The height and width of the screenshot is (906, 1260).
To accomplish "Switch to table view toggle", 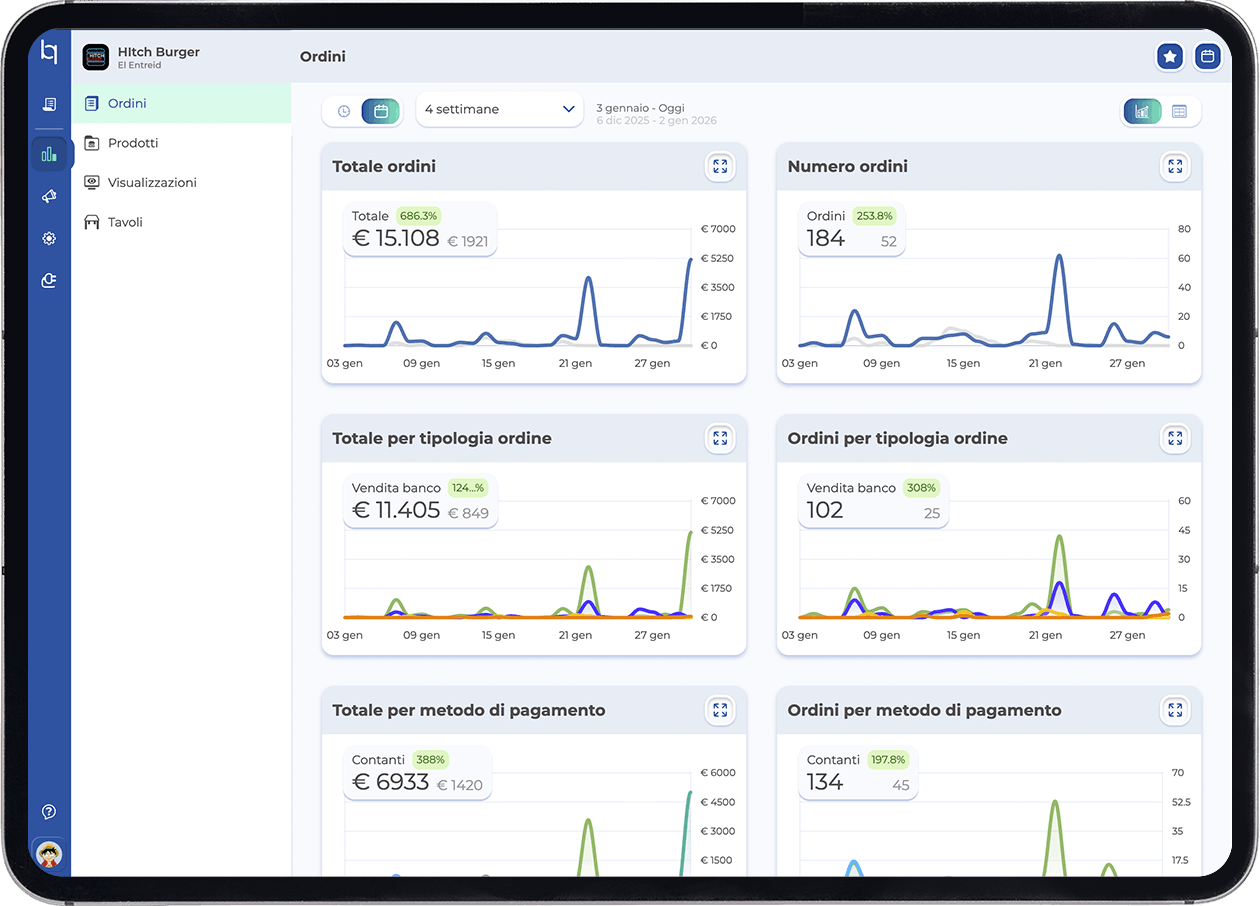I will pyautogui.click(x=1180, y=111).
